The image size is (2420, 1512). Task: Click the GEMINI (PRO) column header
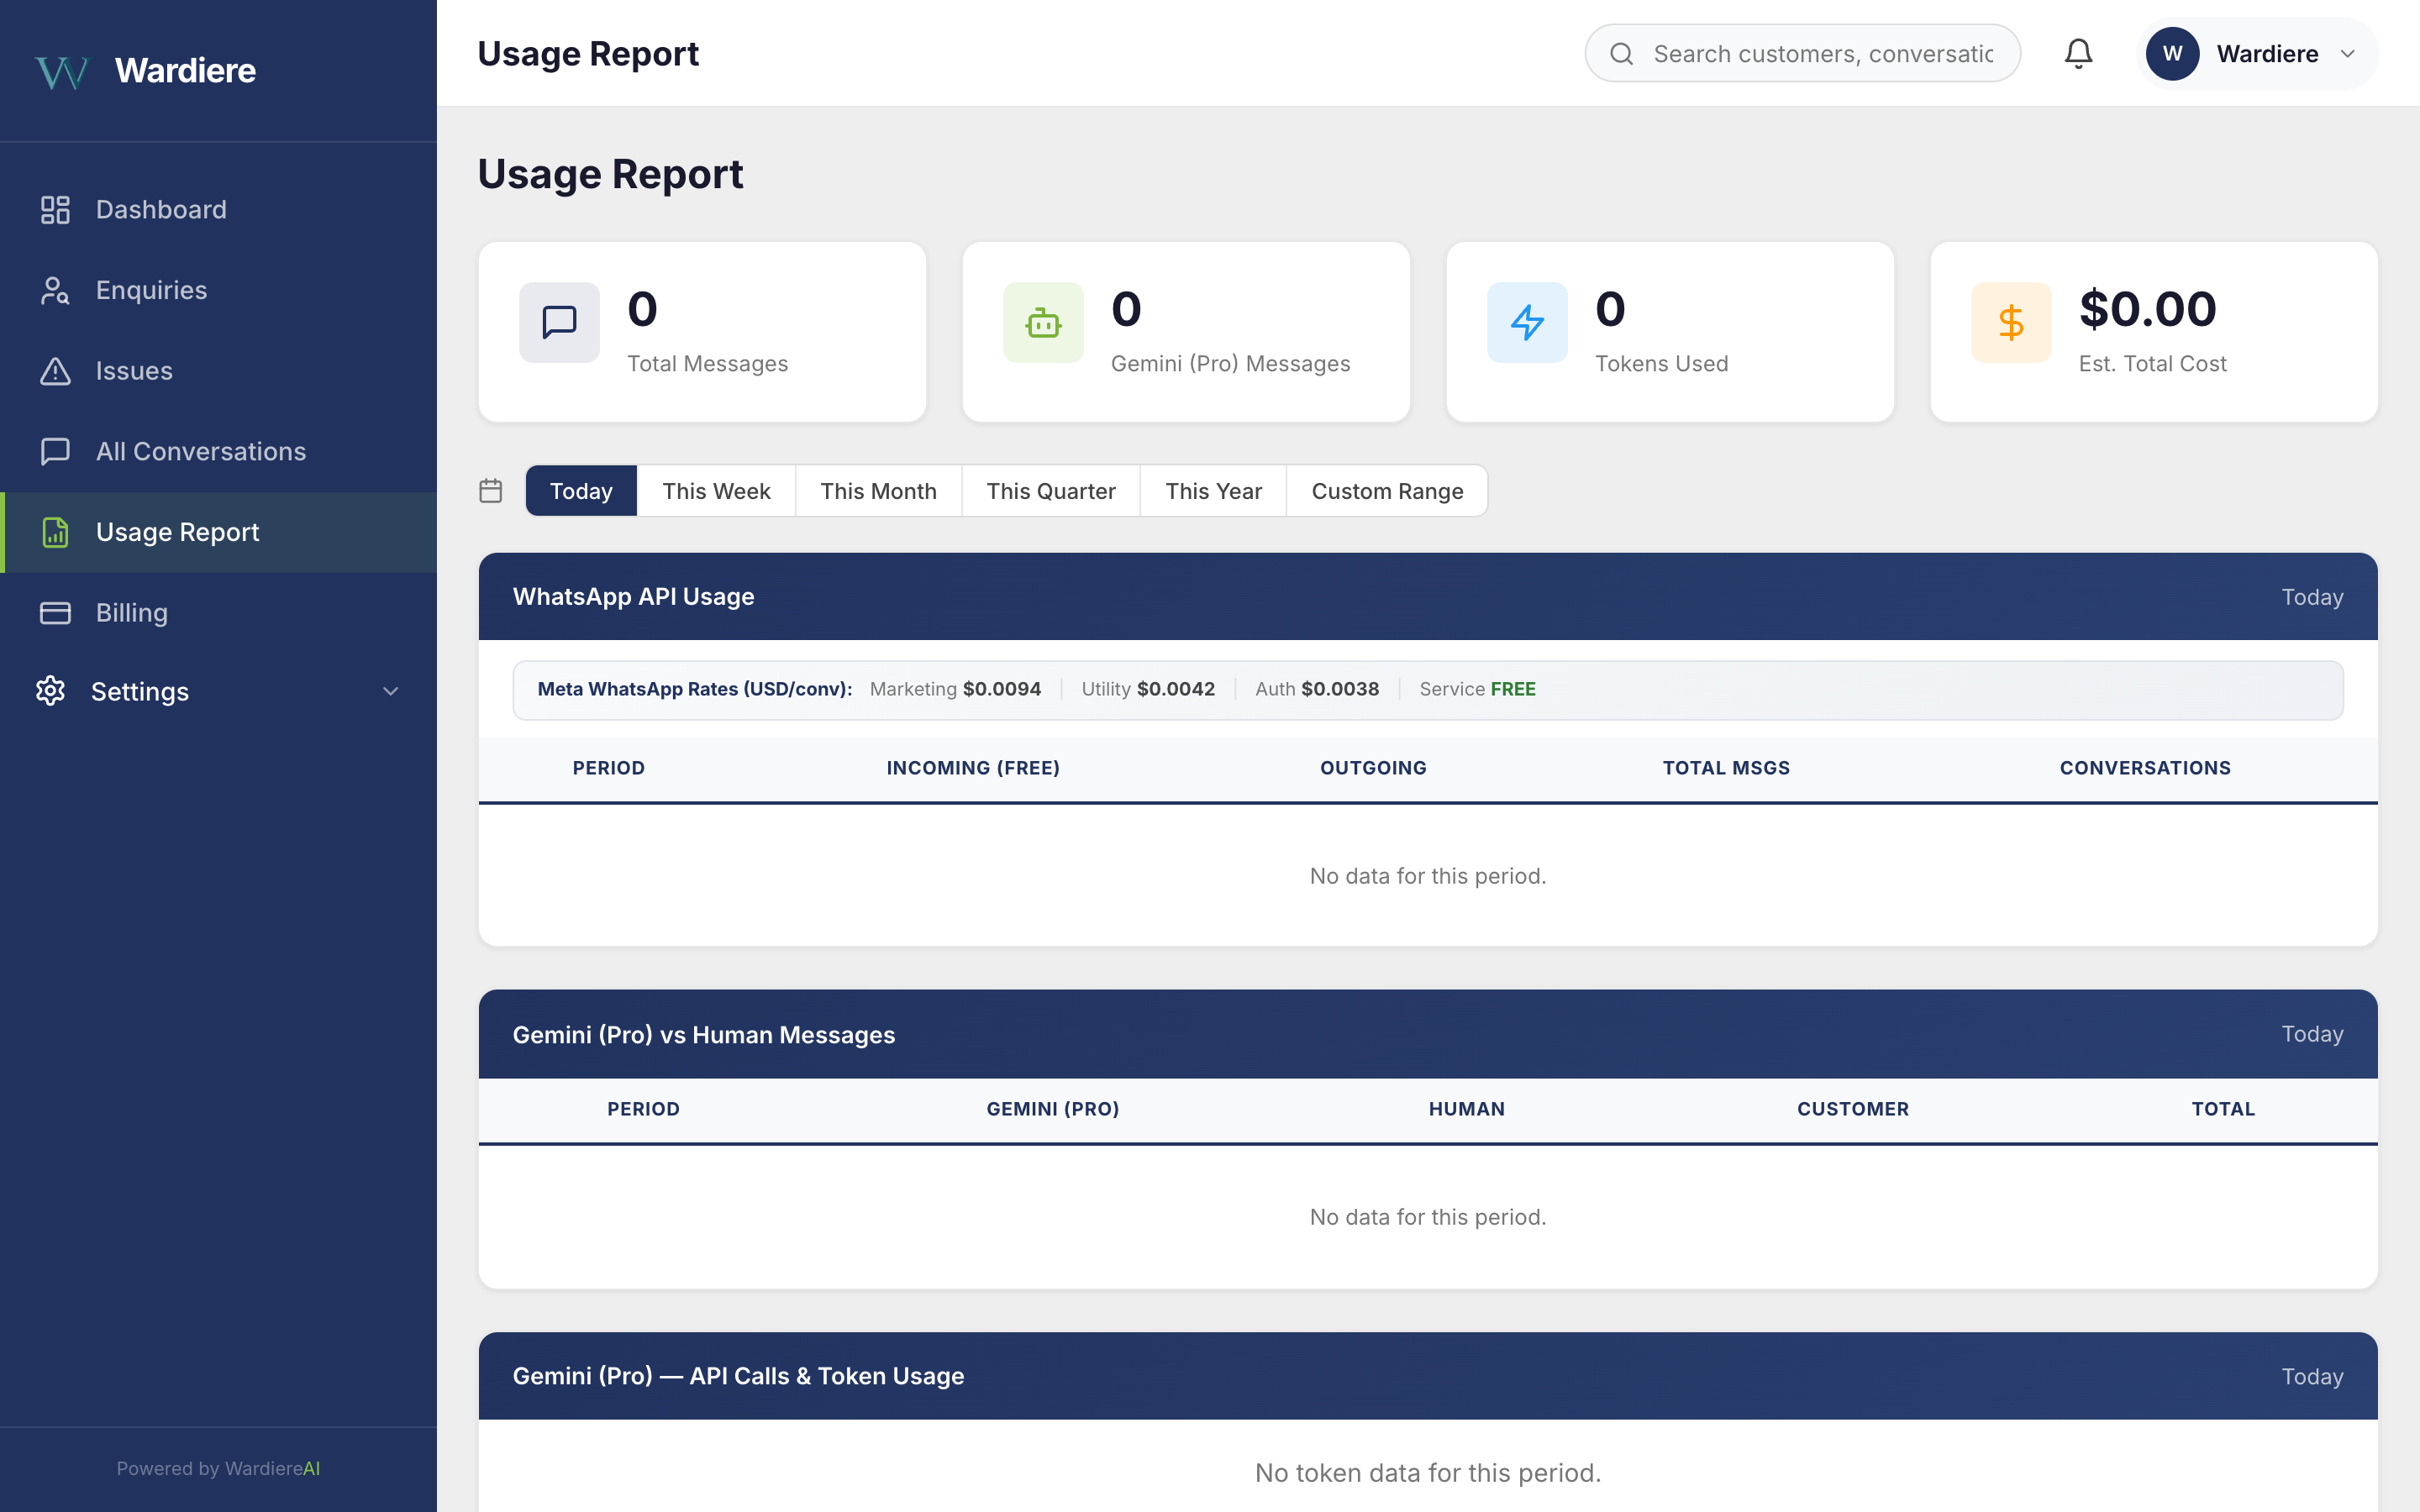click(1053, 1109)
